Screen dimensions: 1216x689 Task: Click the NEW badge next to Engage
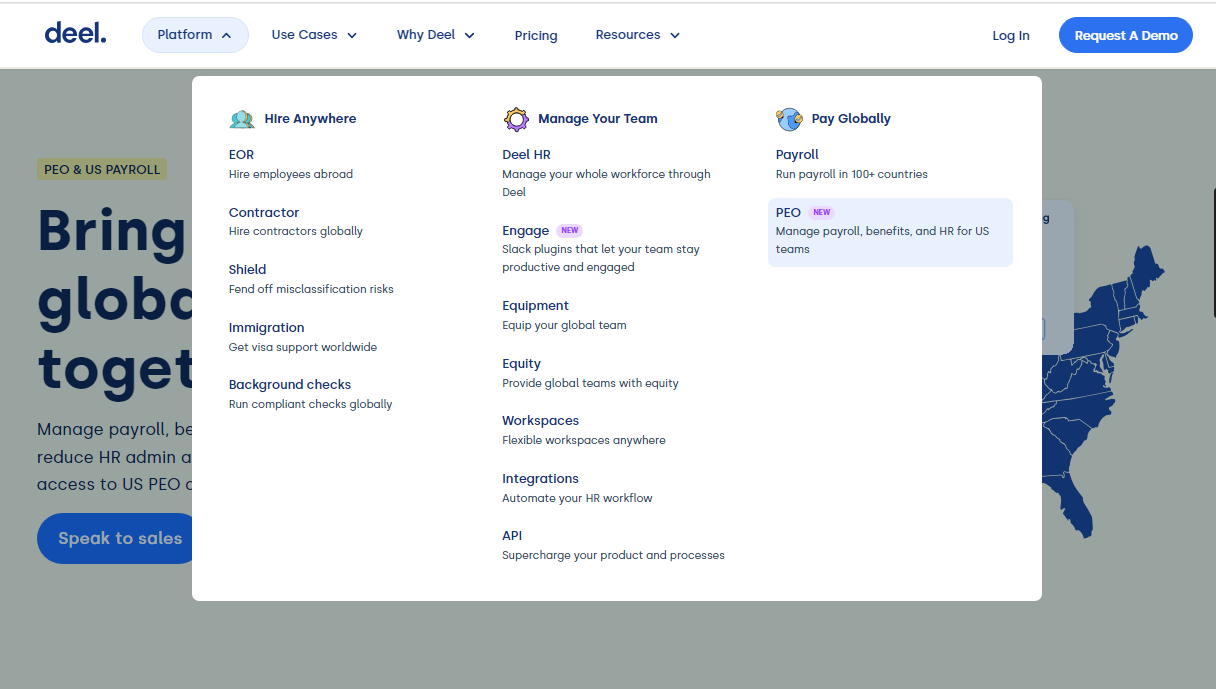tap(570, 230)
